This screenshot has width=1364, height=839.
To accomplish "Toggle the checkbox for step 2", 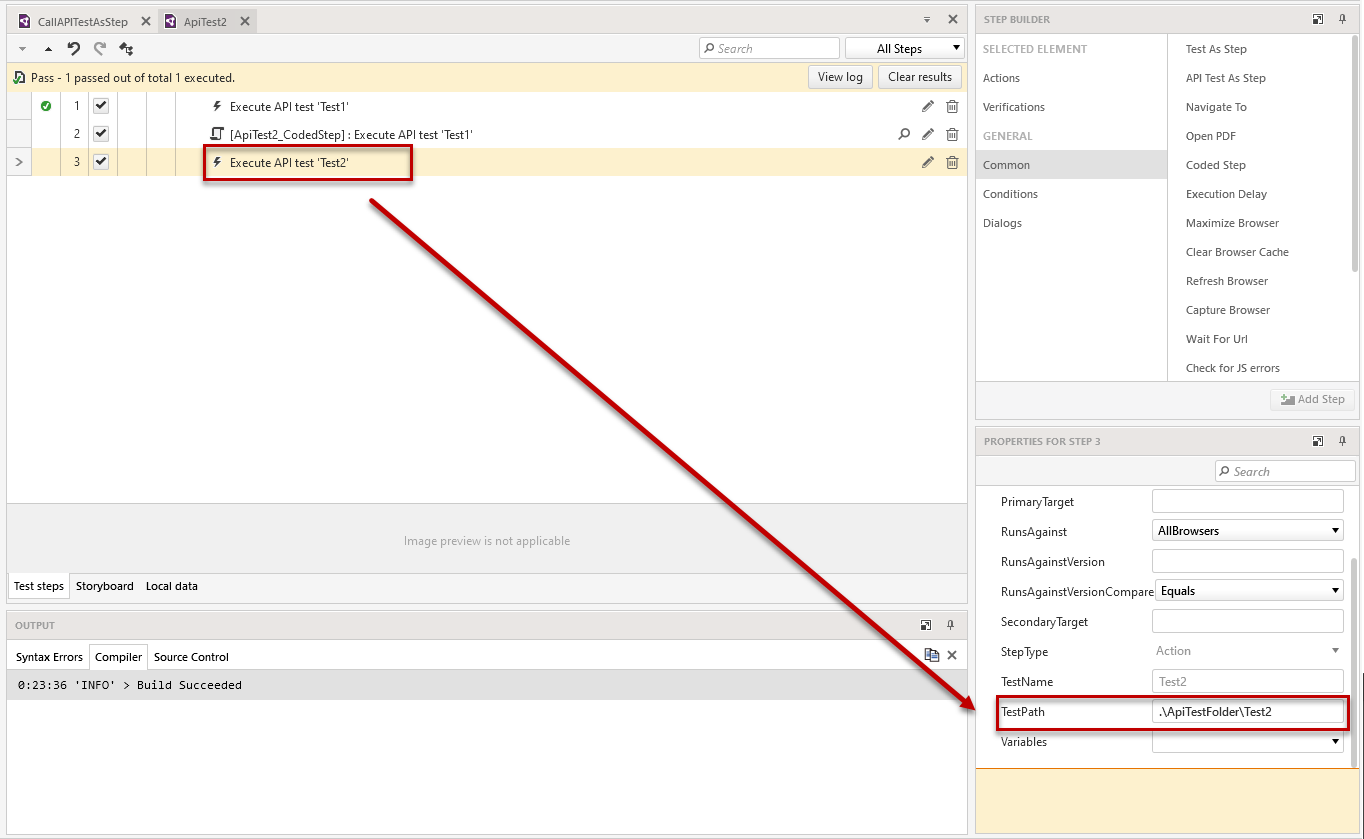I will click(x=101, y=134).
